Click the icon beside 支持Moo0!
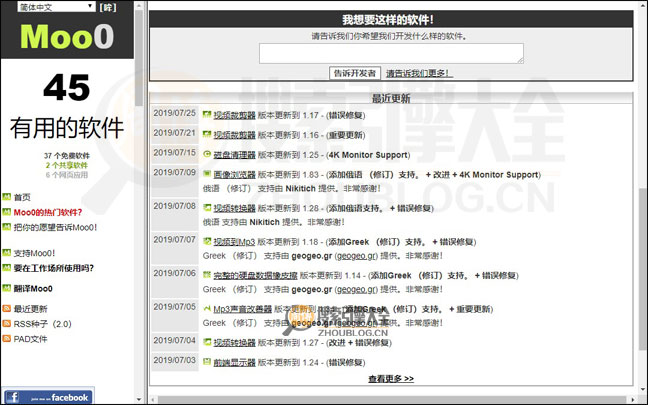Image resolution: width=648 pixels, height=405 pixels. tap(7, 253)
